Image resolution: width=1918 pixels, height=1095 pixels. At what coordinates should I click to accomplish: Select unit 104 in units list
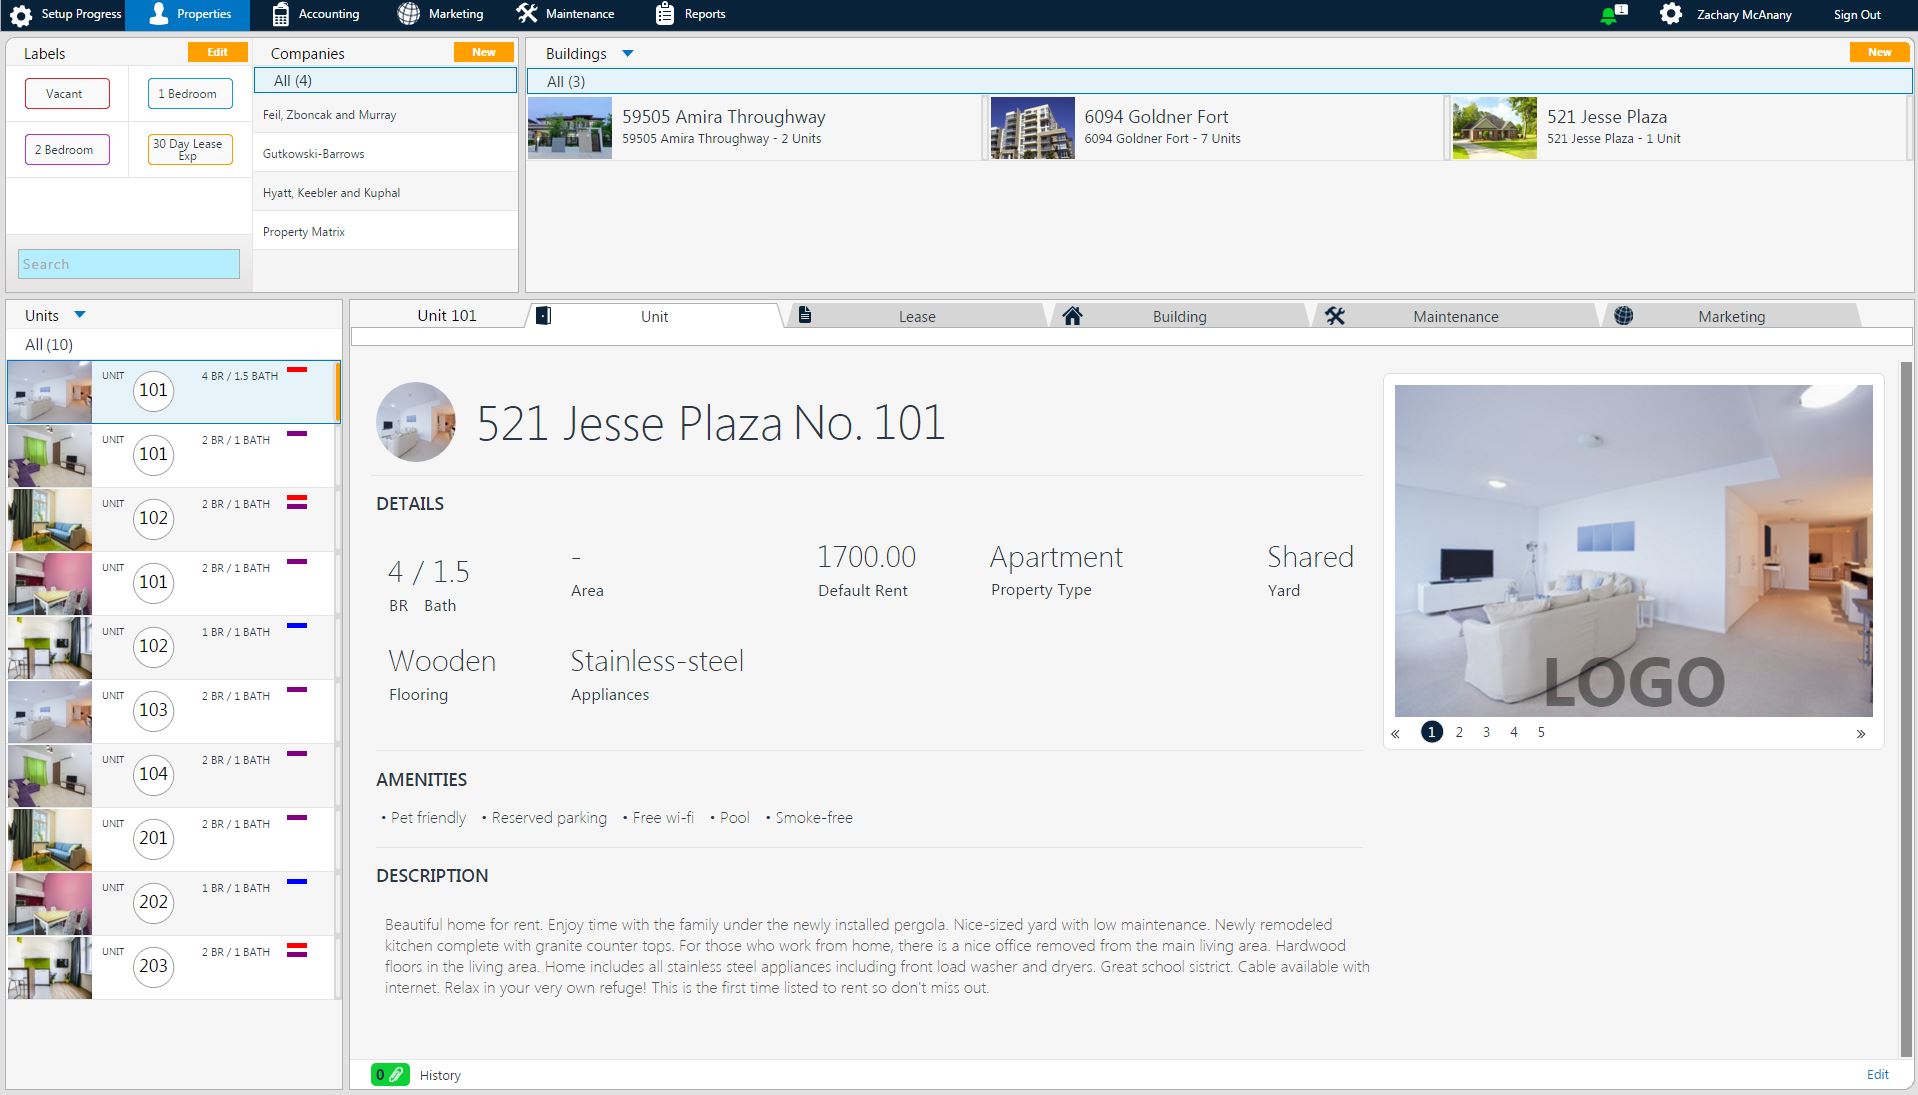click(x=173, y=776)
